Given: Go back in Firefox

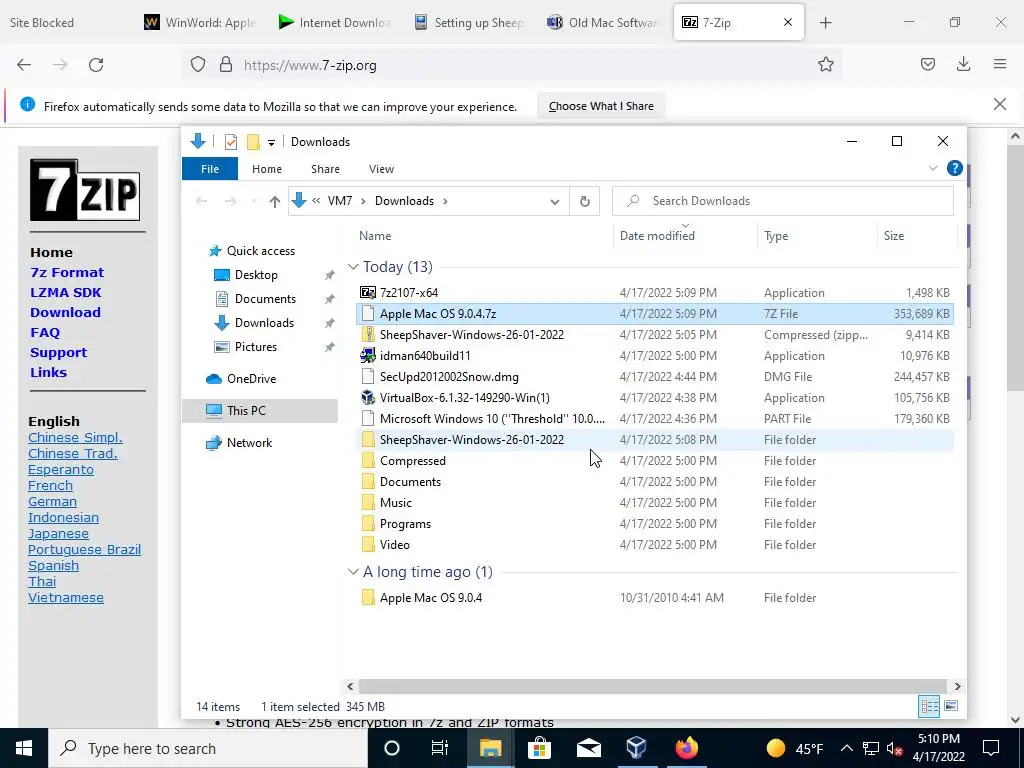Looking at the screenshot, I should [x=24, y=65].
